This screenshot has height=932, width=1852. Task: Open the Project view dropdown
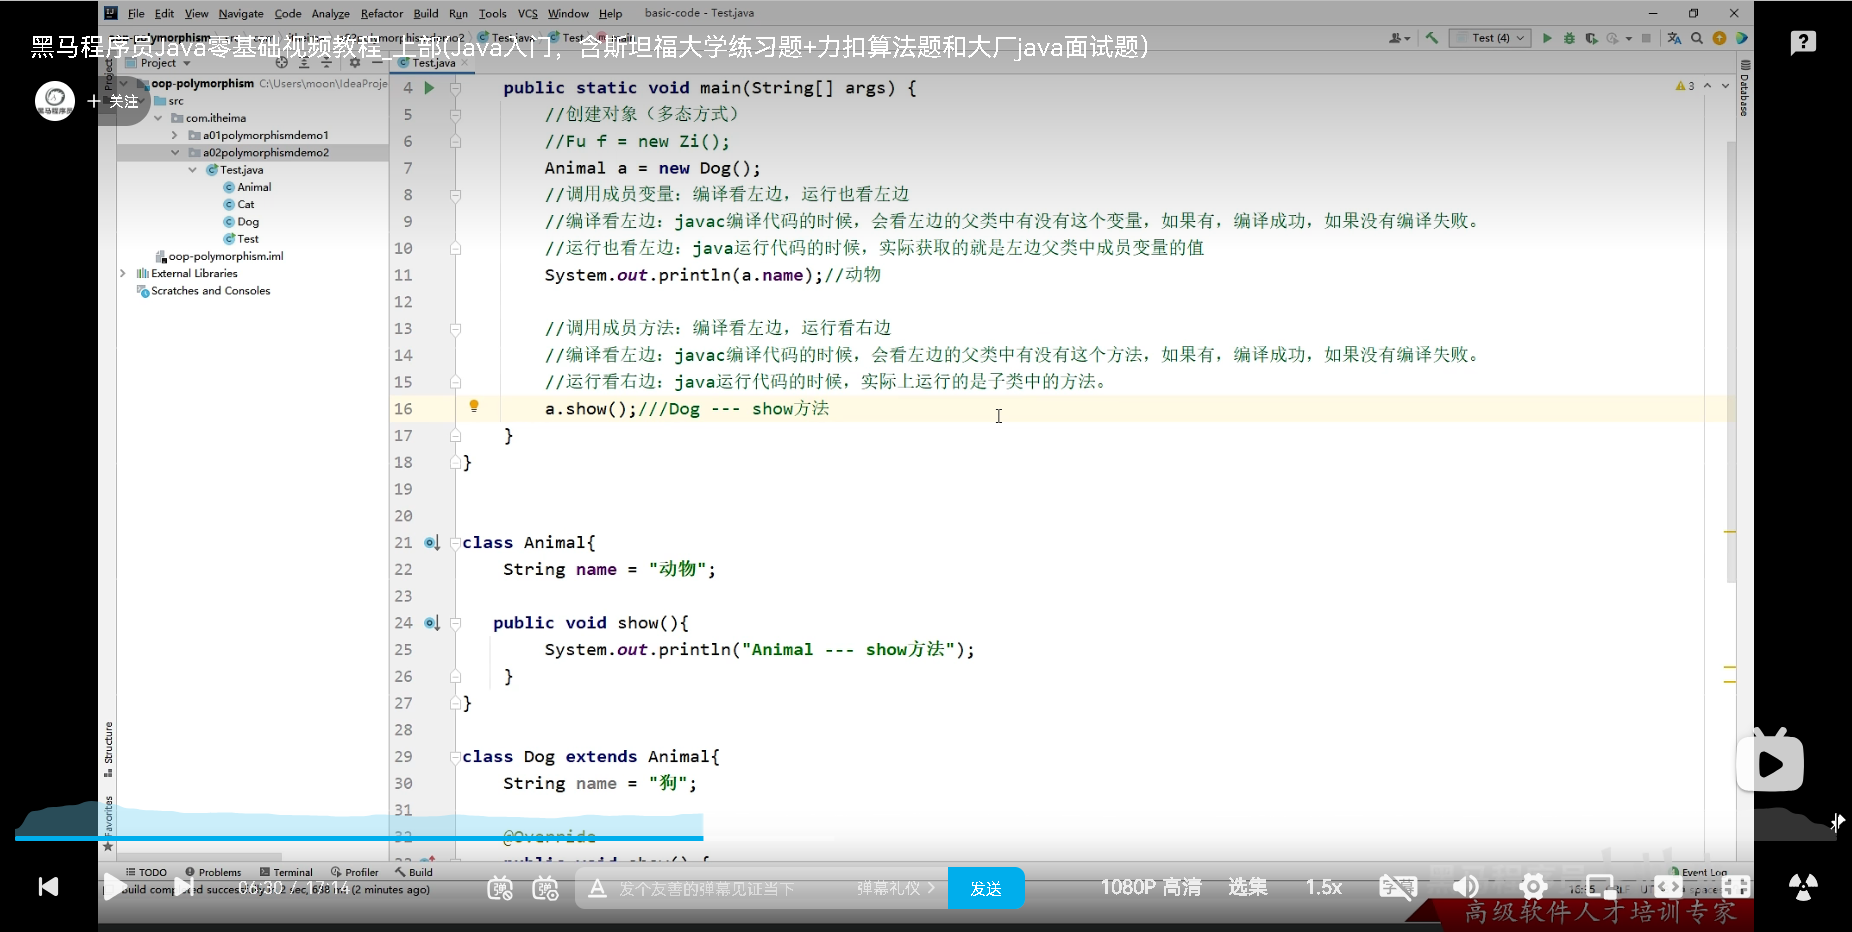tap(160, 63)
